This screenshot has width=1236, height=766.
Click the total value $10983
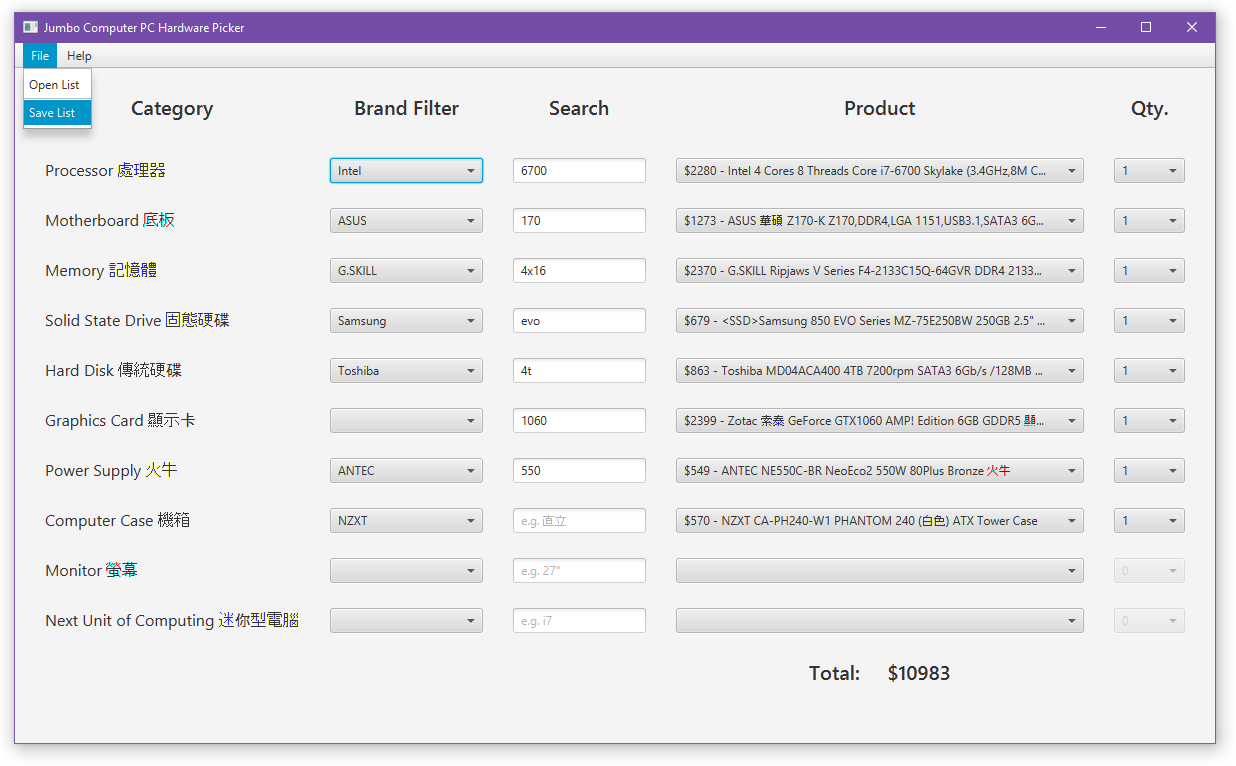918,673
